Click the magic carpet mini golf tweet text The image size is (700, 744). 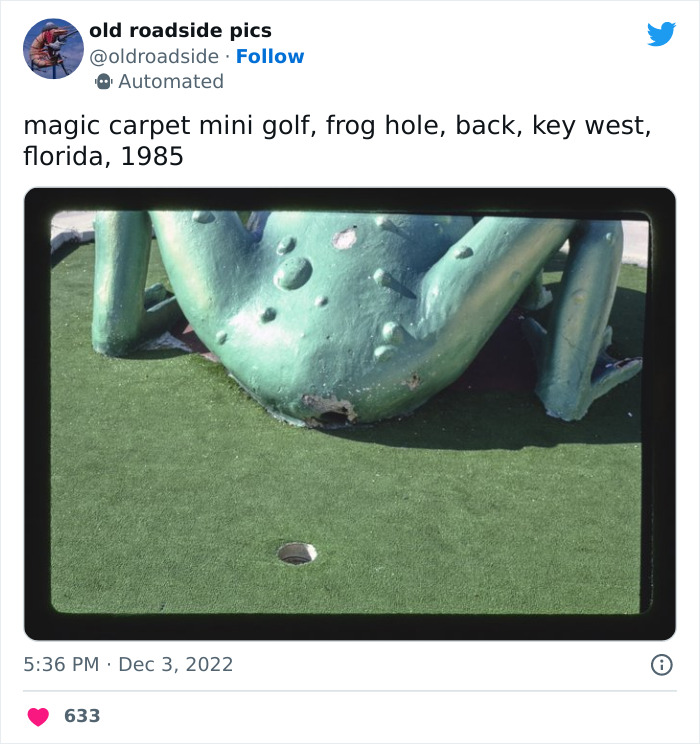(x=337, y=140)
